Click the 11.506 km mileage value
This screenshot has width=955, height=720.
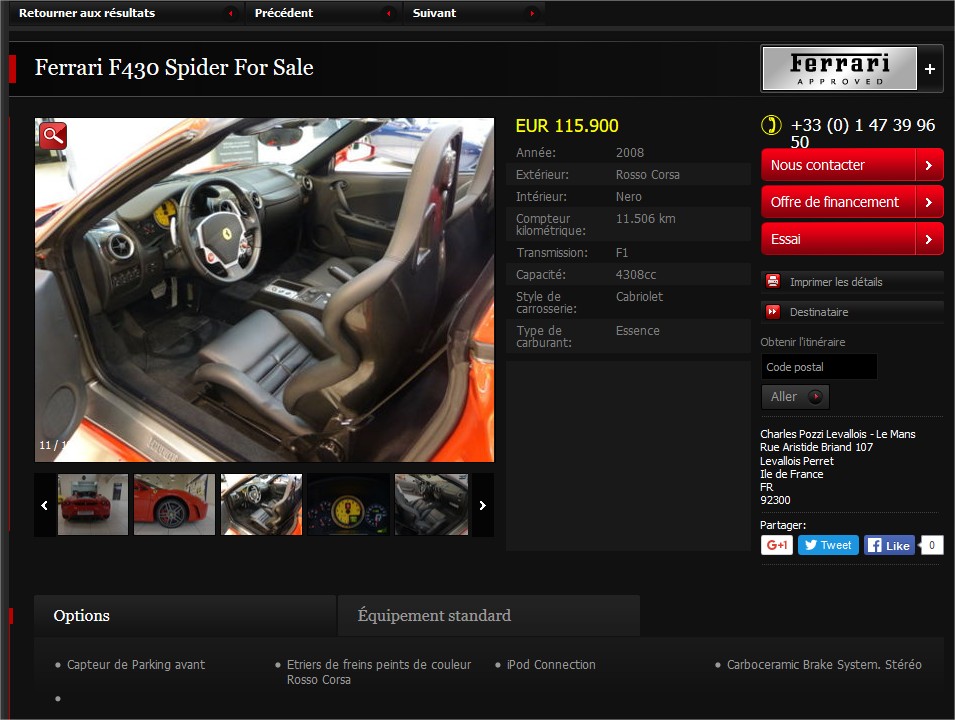[646, 219]
